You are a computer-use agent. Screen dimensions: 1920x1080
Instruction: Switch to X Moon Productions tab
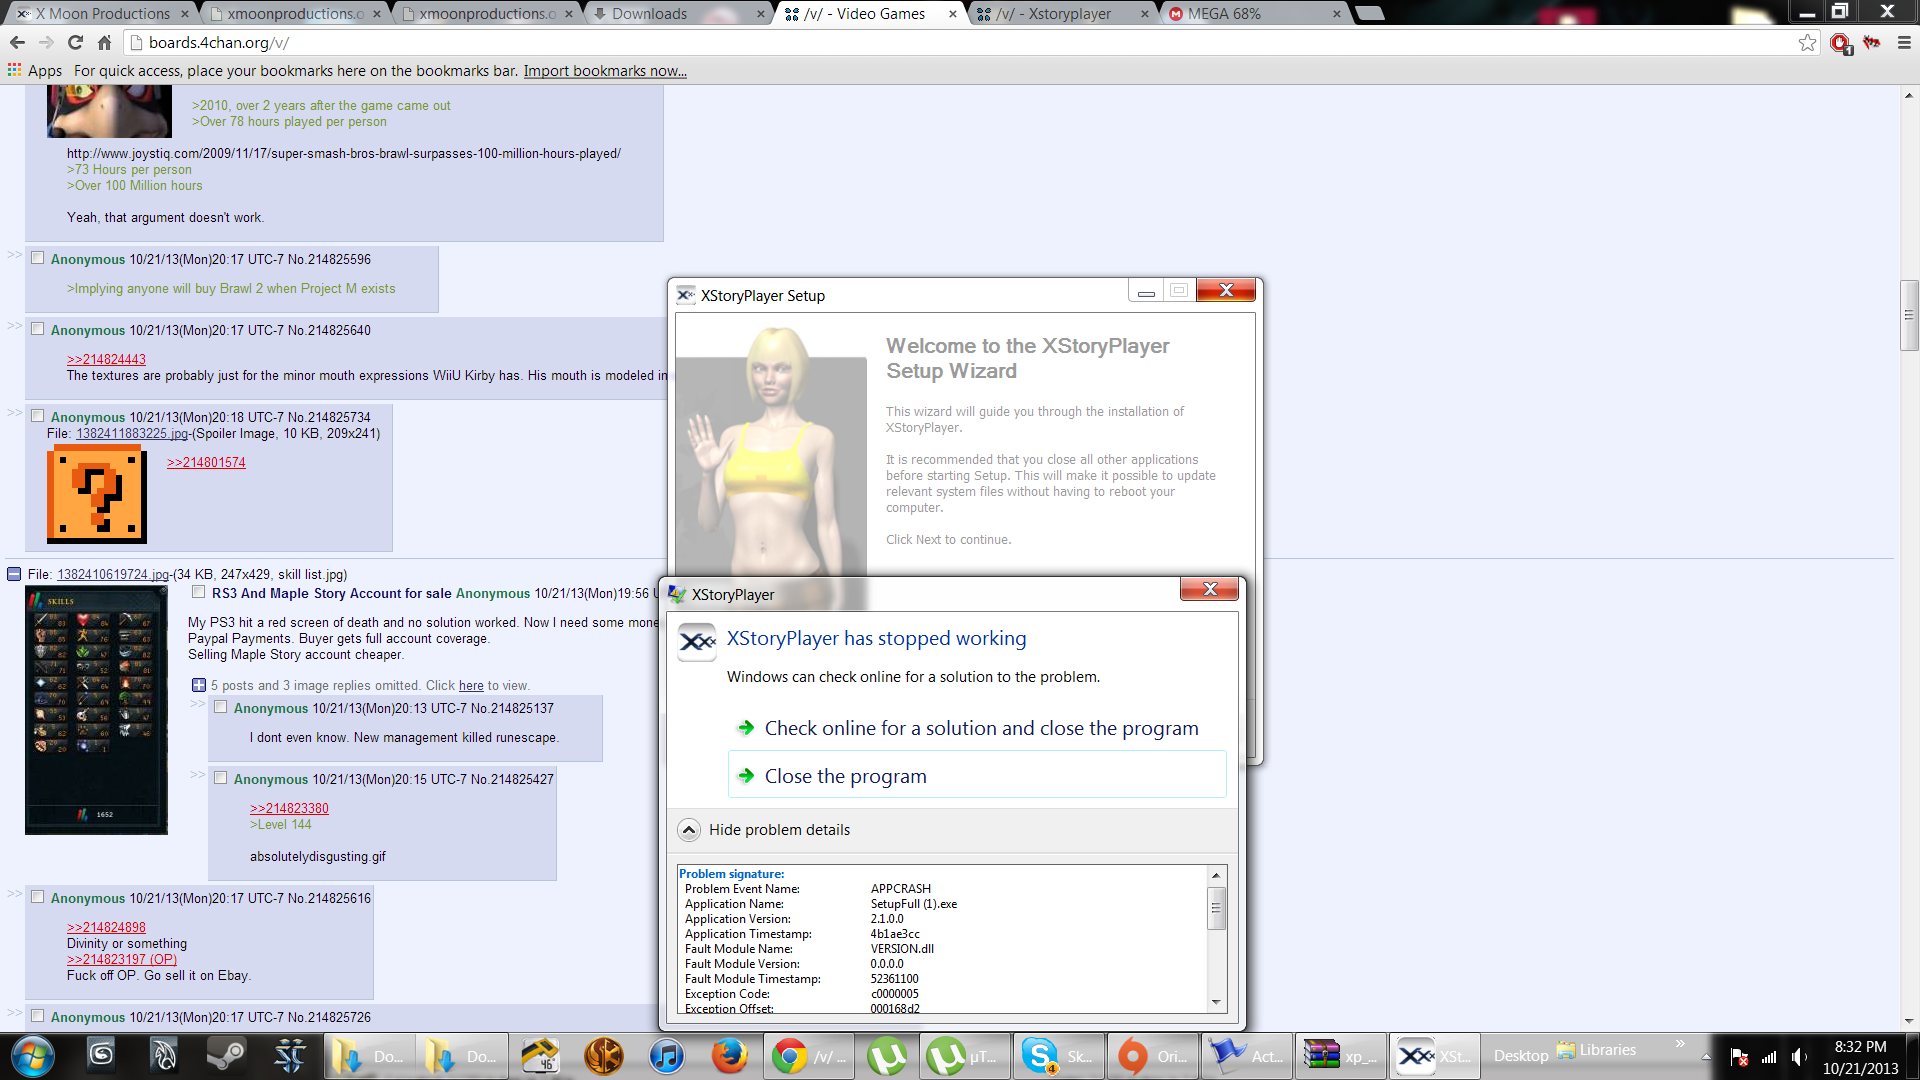100,13
